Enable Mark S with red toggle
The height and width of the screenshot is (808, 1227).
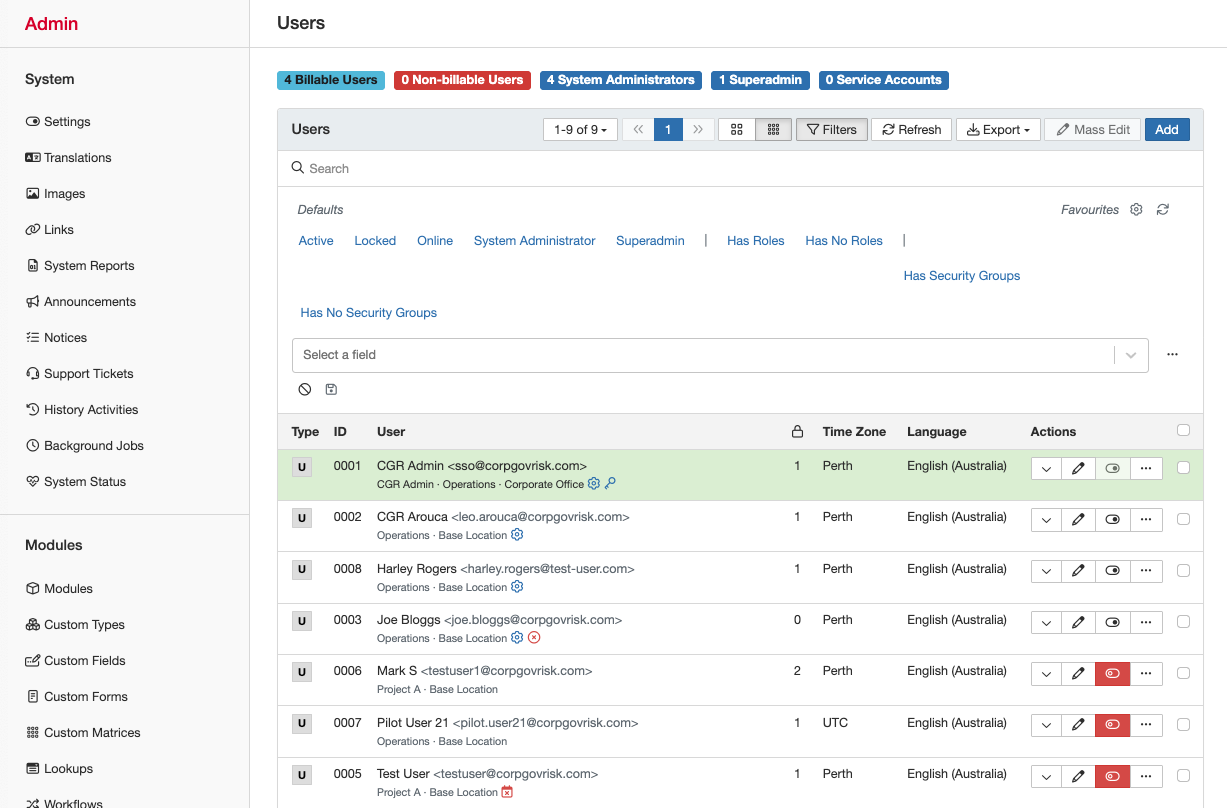point(1112,673)
